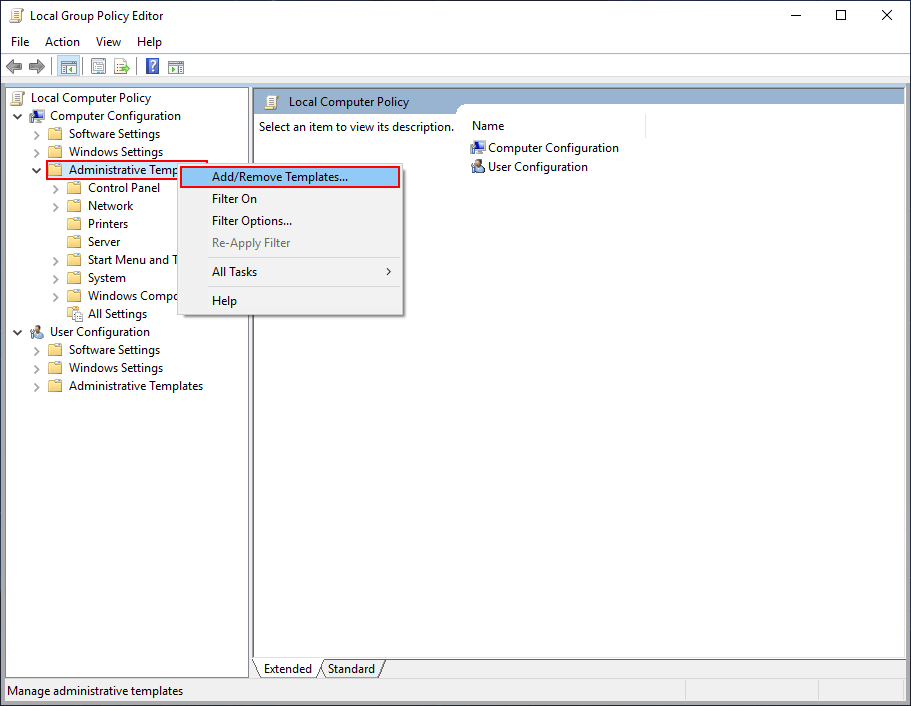Screen dimensions: 911x706
Task: Click Administrative Templates folder icon under Computer Configuration
Action: (55, 170)
